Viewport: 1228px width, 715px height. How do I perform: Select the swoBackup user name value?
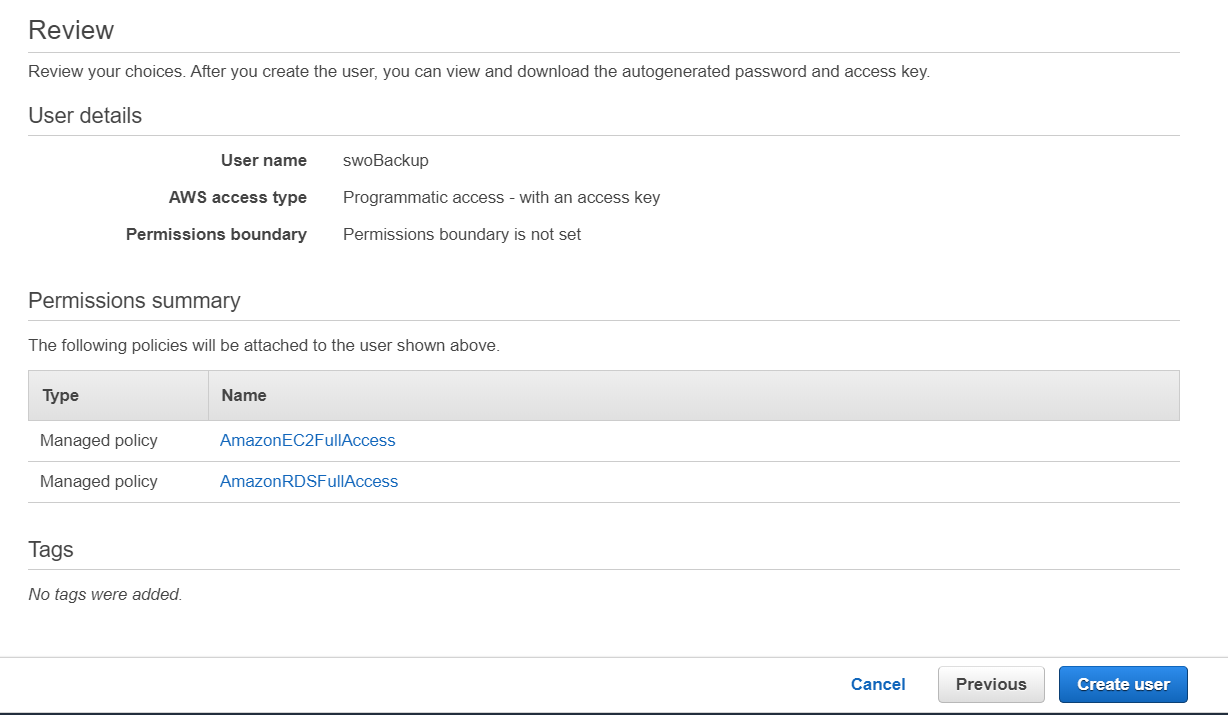point(386,160)
